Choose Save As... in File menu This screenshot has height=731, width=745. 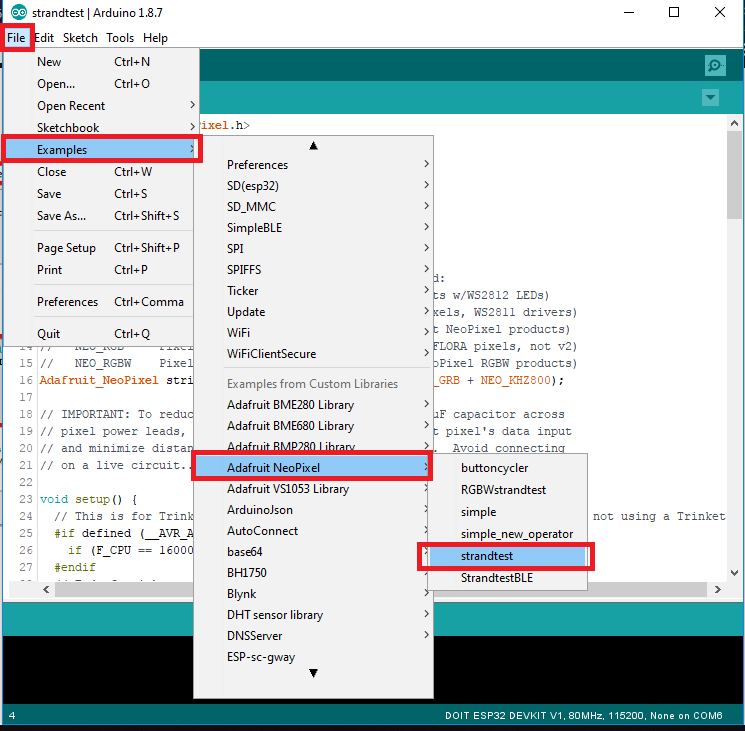[98, 216]
